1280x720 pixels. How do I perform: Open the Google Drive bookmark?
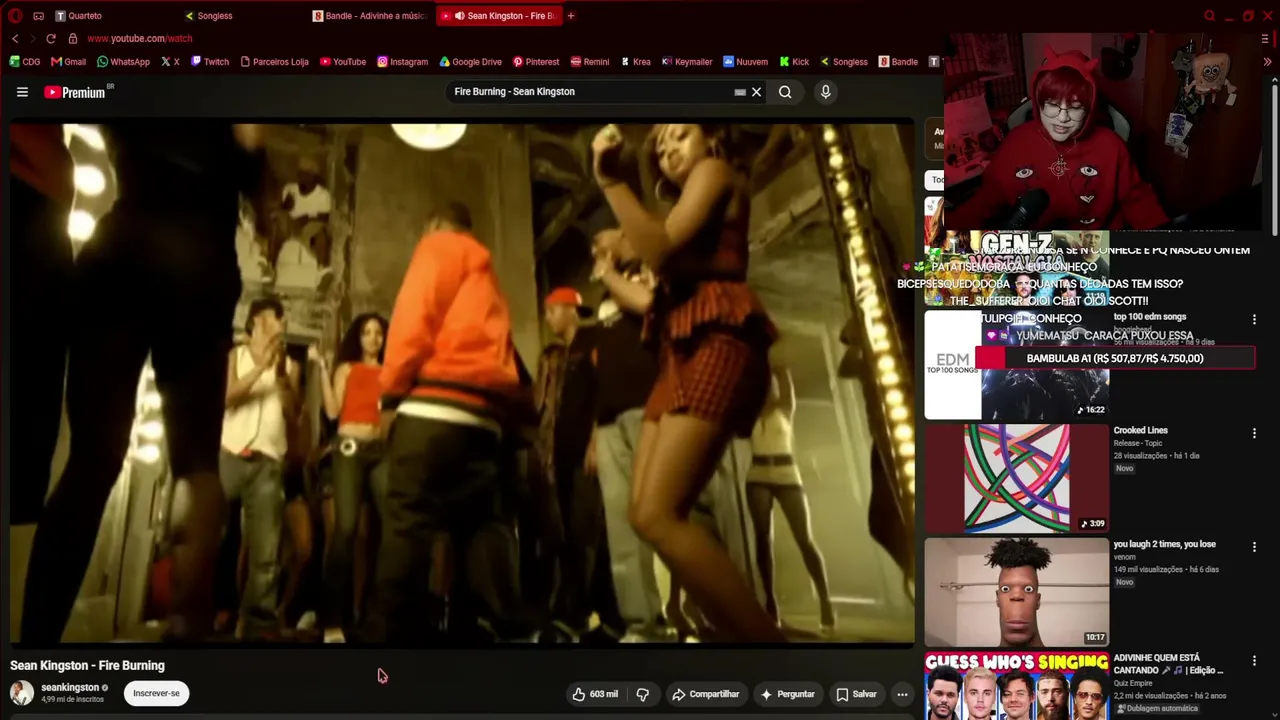[470, 62]
